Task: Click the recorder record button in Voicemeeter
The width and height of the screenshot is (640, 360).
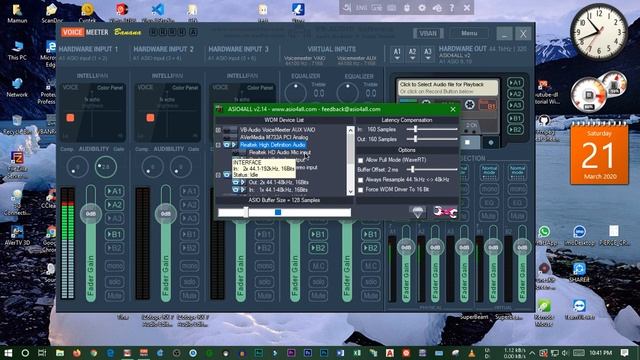Action: [491, 142]
